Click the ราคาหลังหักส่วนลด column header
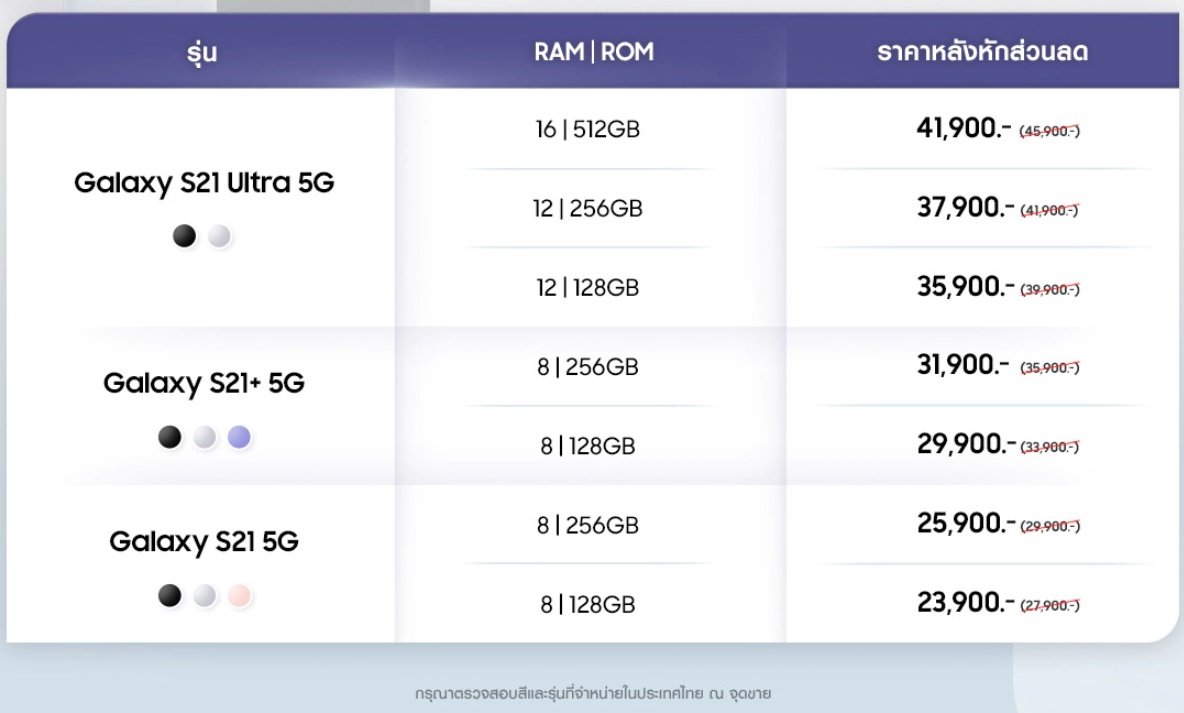 pyautogui.click(x=982, y=51)
